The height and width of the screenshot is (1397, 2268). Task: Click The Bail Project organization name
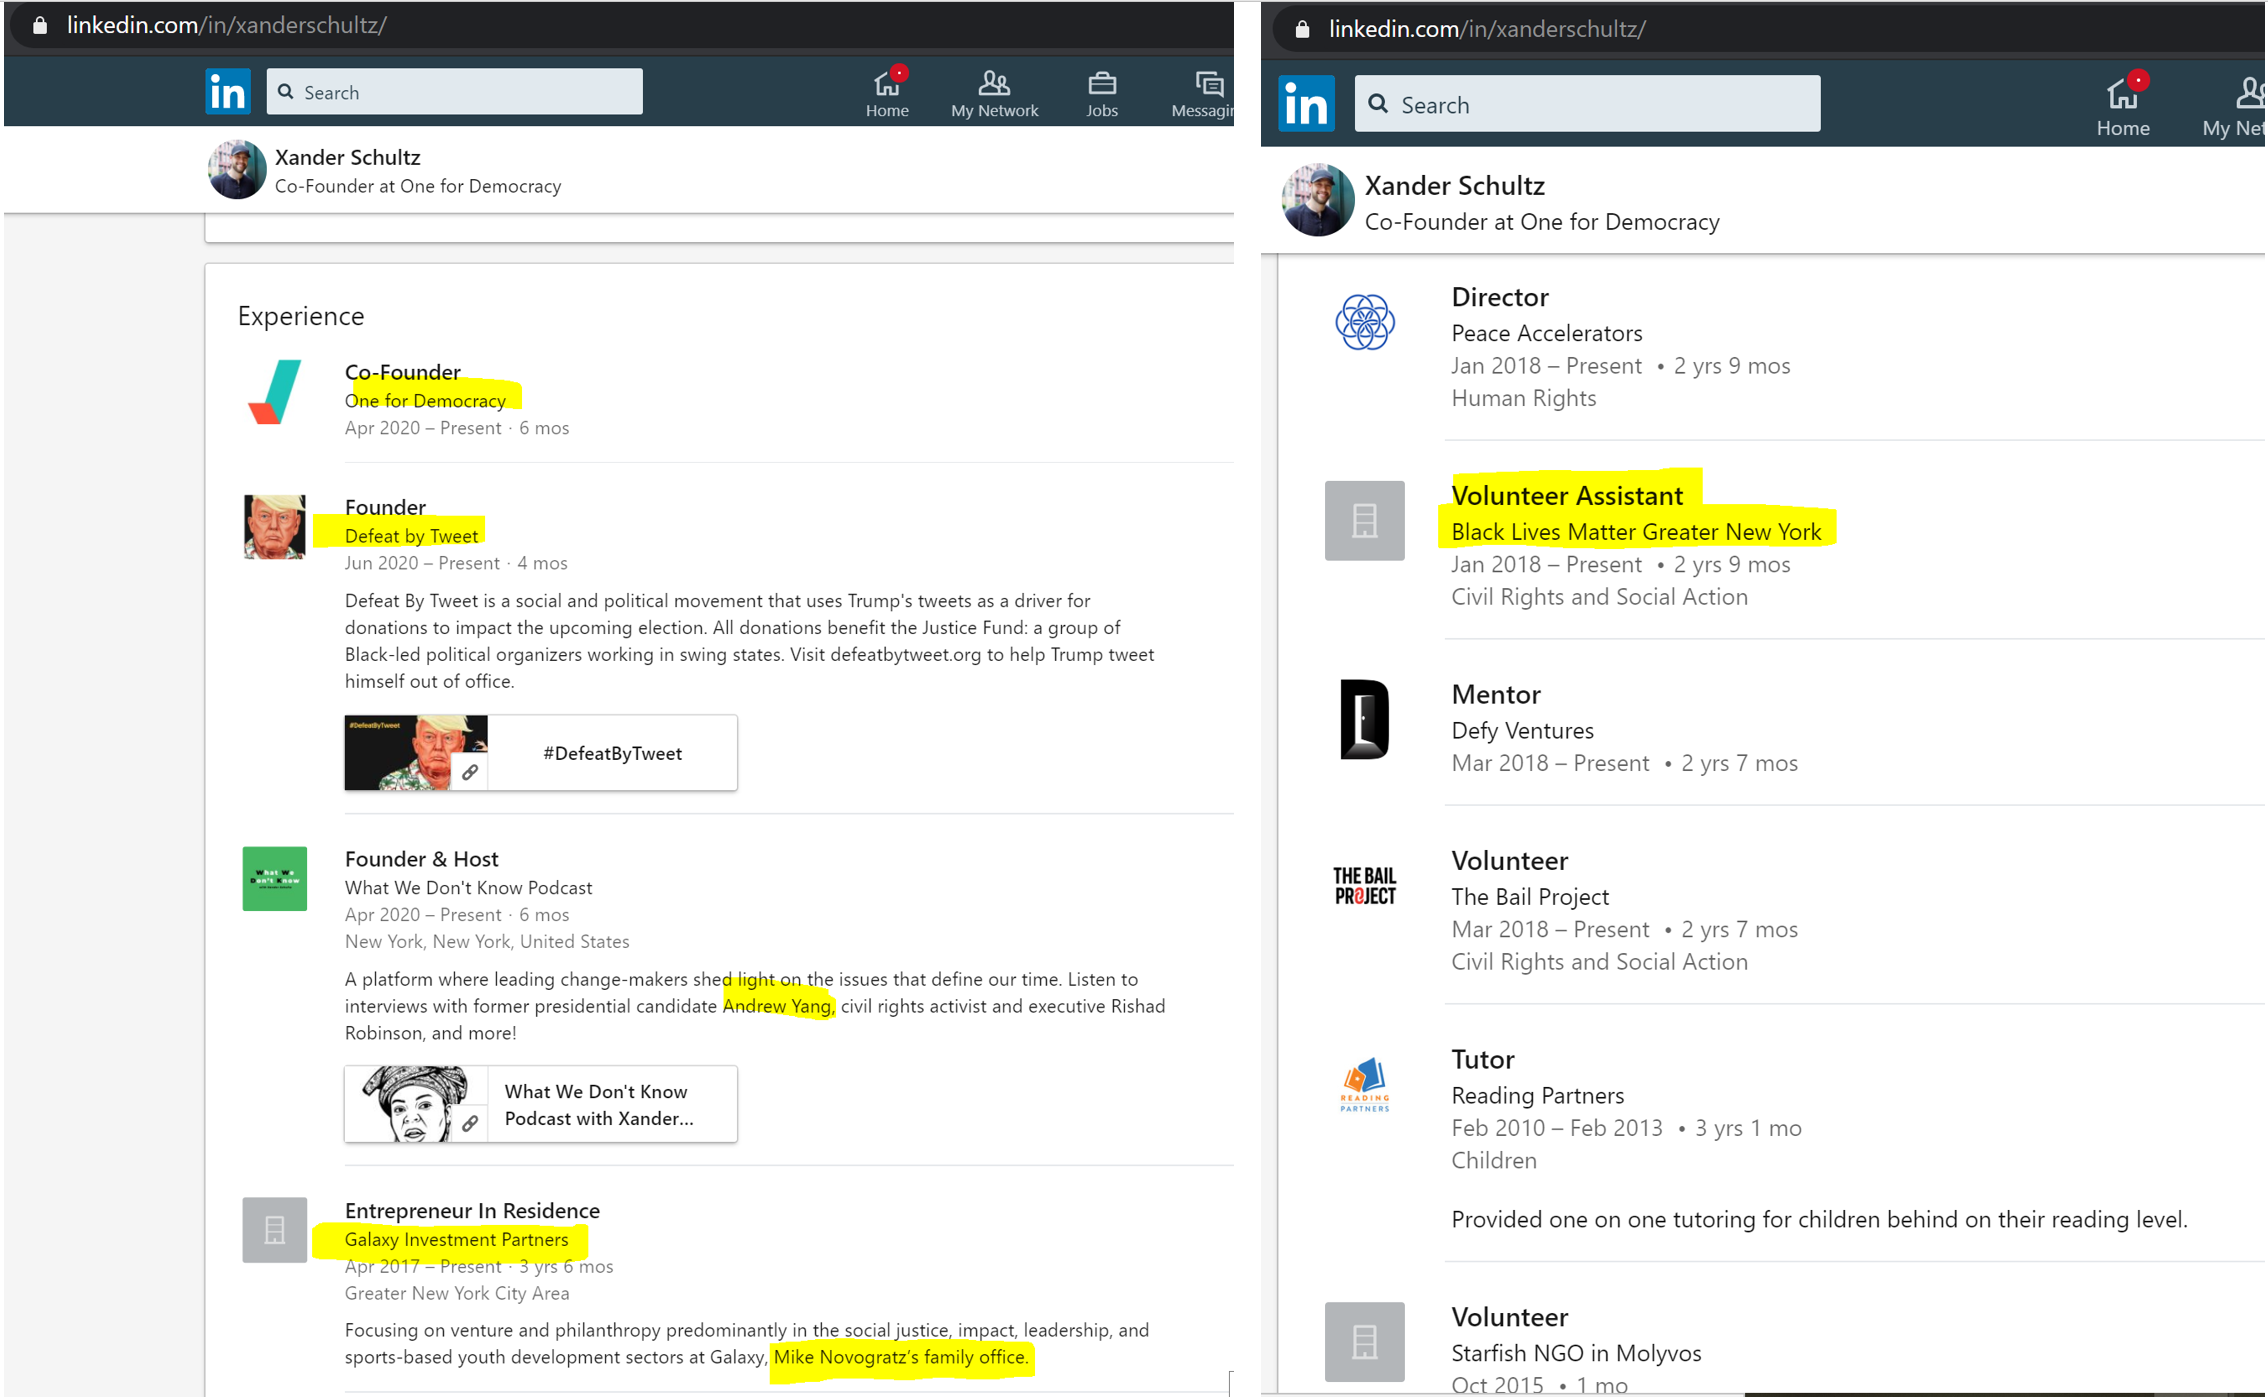pyautogui.click(x=1530, y=897)
